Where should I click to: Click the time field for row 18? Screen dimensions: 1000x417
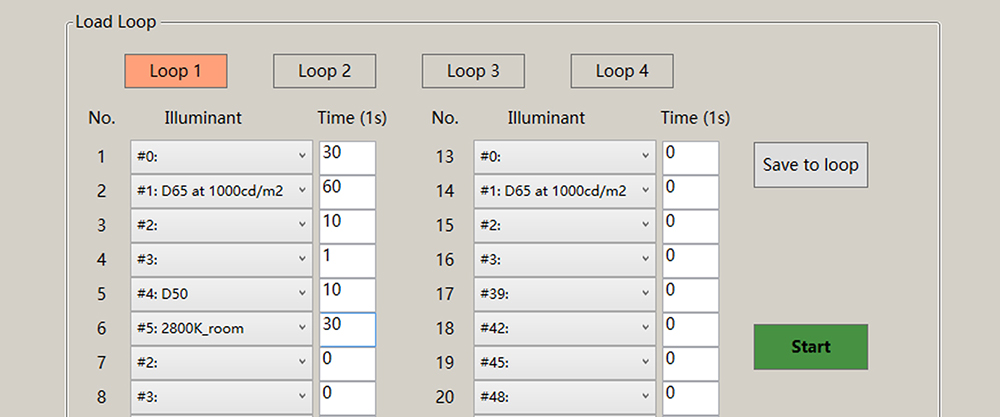(691, 330)
